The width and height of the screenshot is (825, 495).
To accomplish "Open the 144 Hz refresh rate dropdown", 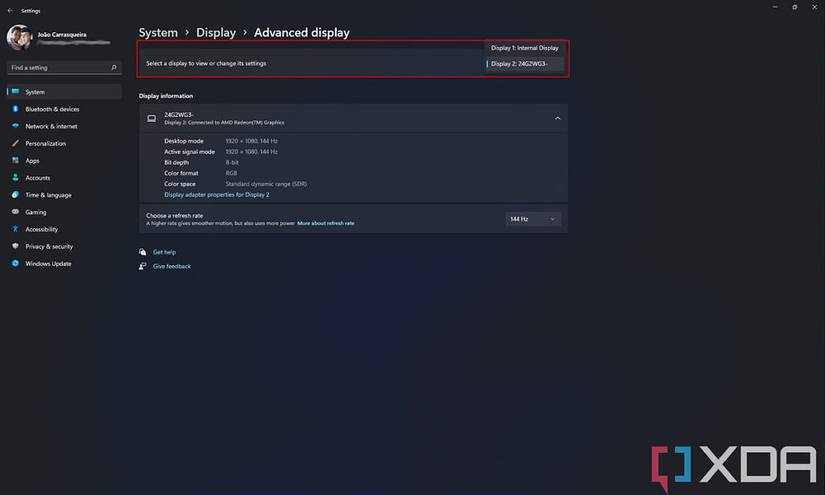I will click(x=532, y=219).
